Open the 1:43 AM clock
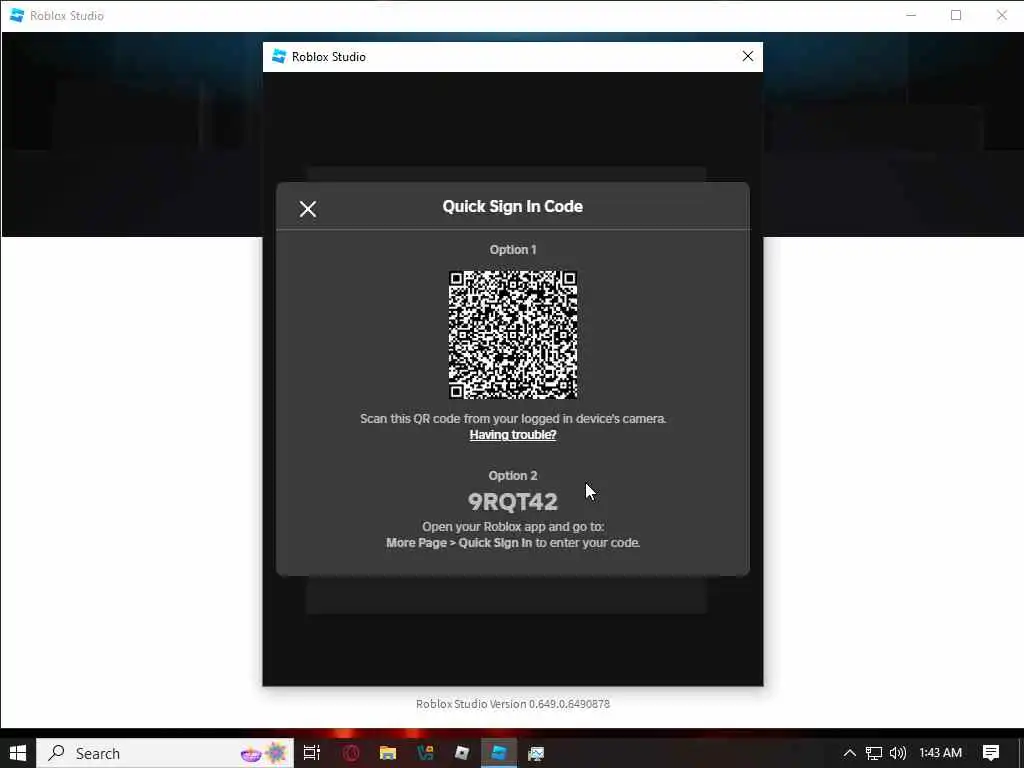 click(x=940, y=753)
